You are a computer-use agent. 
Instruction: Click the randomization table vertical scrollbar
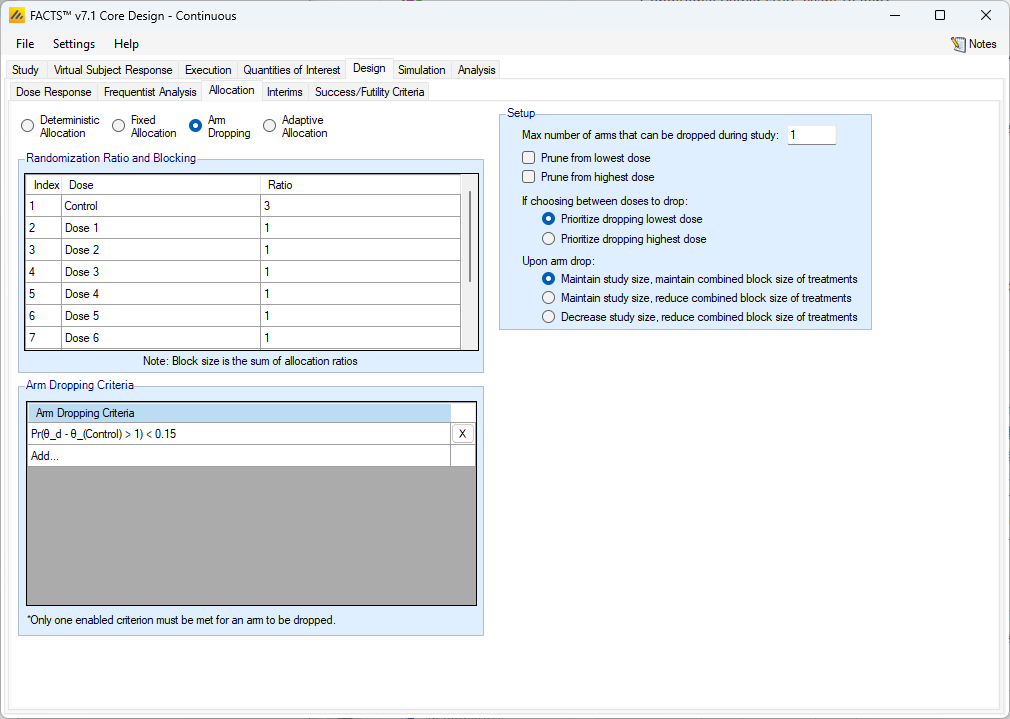coord(469,236)
